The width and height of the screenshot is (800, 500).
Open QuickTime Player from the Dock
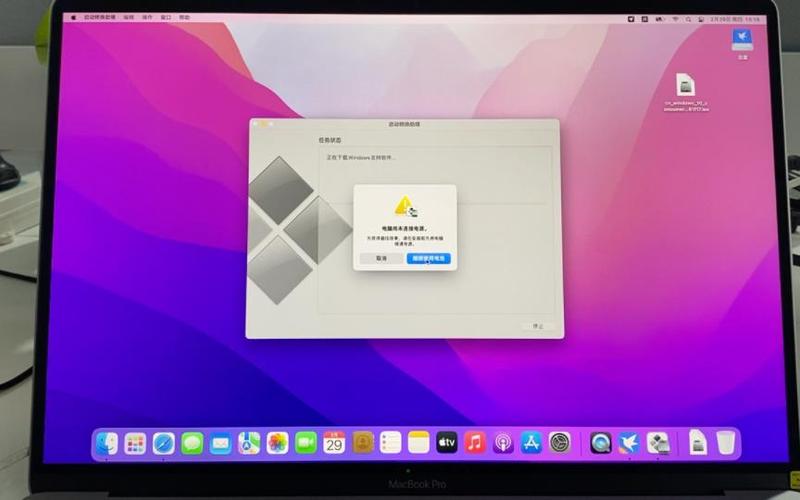pyautogui.click(x=601, y=443)
